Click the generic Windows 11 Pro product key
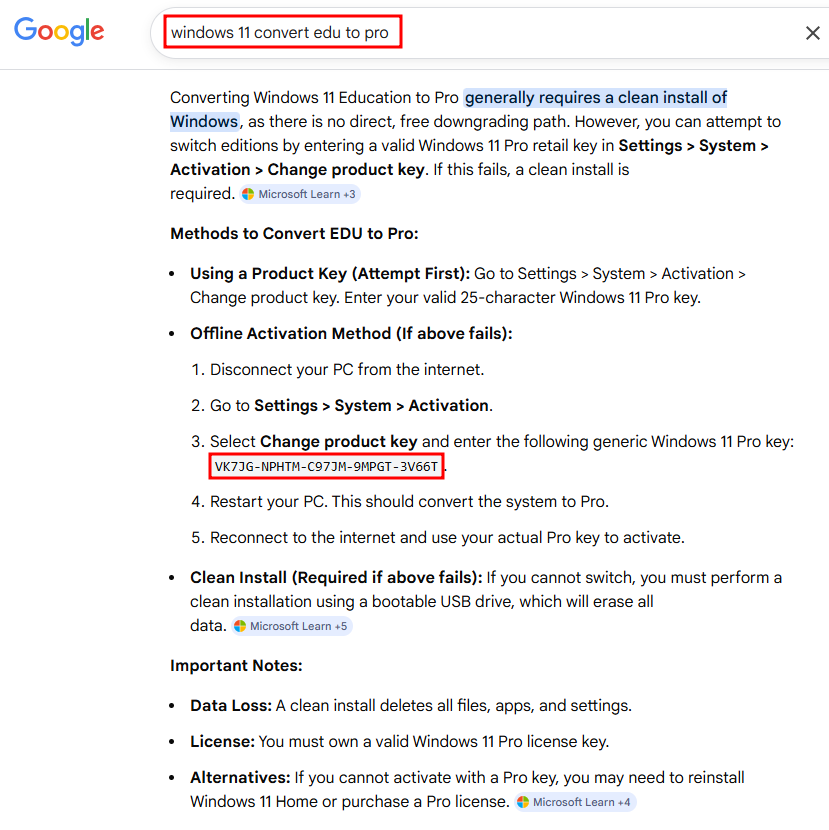Viewport: 829px width, 830px height. (326, 466)
